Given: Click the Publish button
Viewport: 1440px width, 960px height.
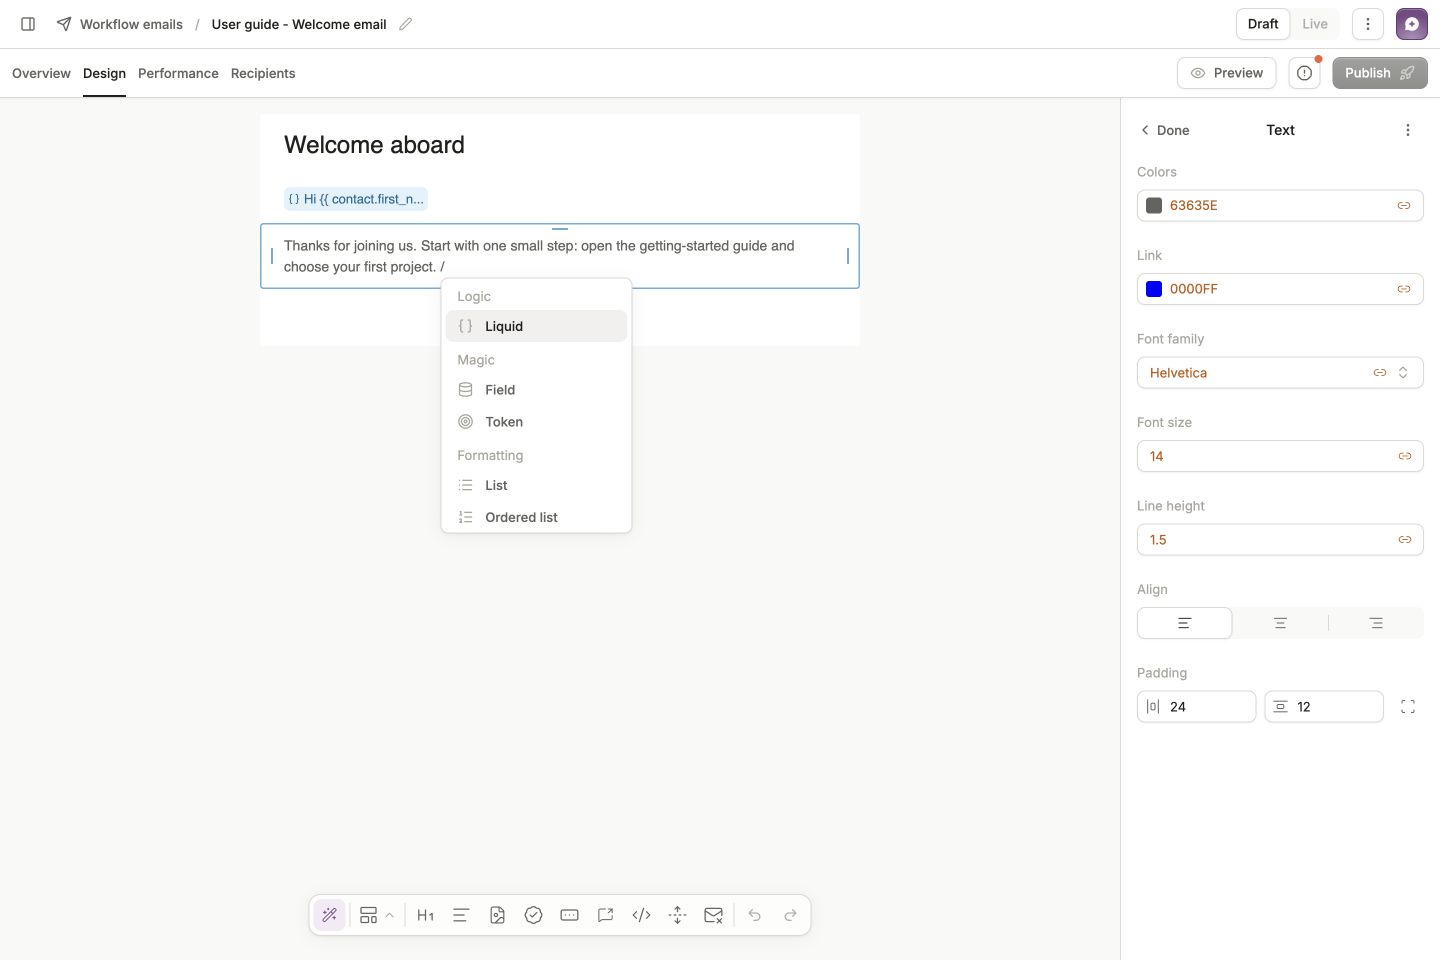Looking at the screenshot, I should click(x=1379, y=73).
